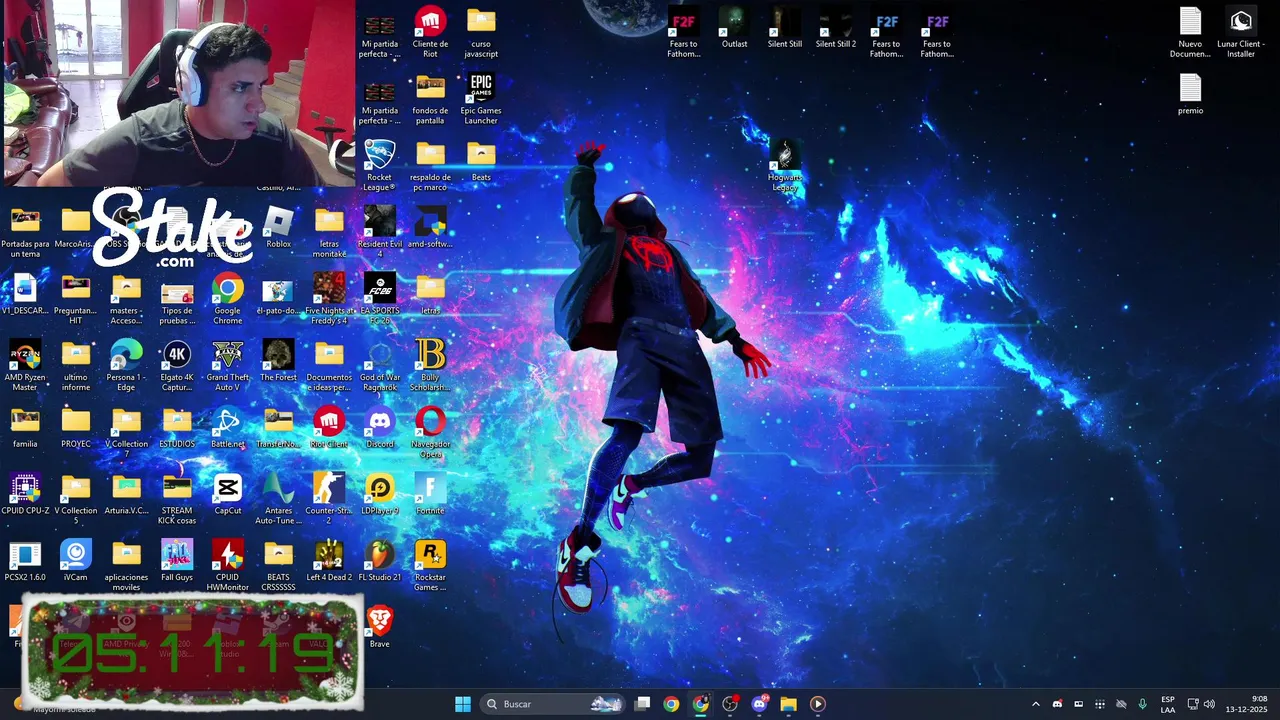This screenshot has height=720, width=1280.
Task: Select the aplicaciones moviles folder
Action: point(126,566)
